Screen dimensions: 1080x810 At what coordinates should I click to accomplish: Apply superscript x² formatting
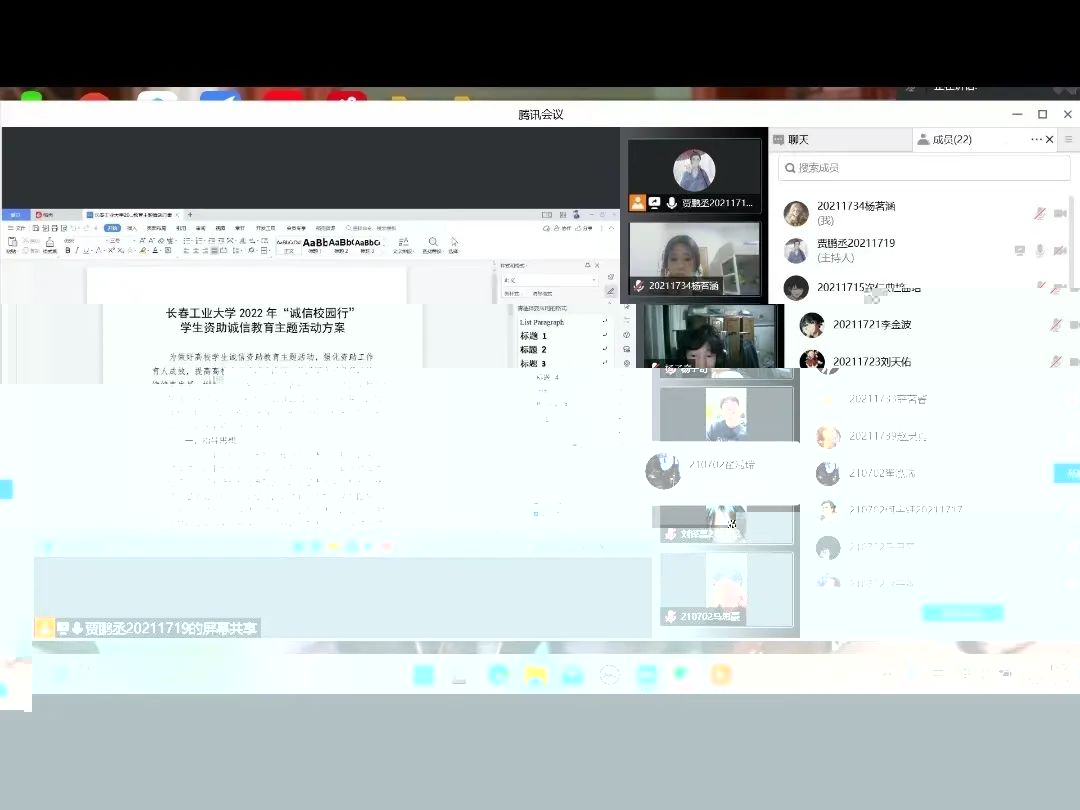click(111, 250)
